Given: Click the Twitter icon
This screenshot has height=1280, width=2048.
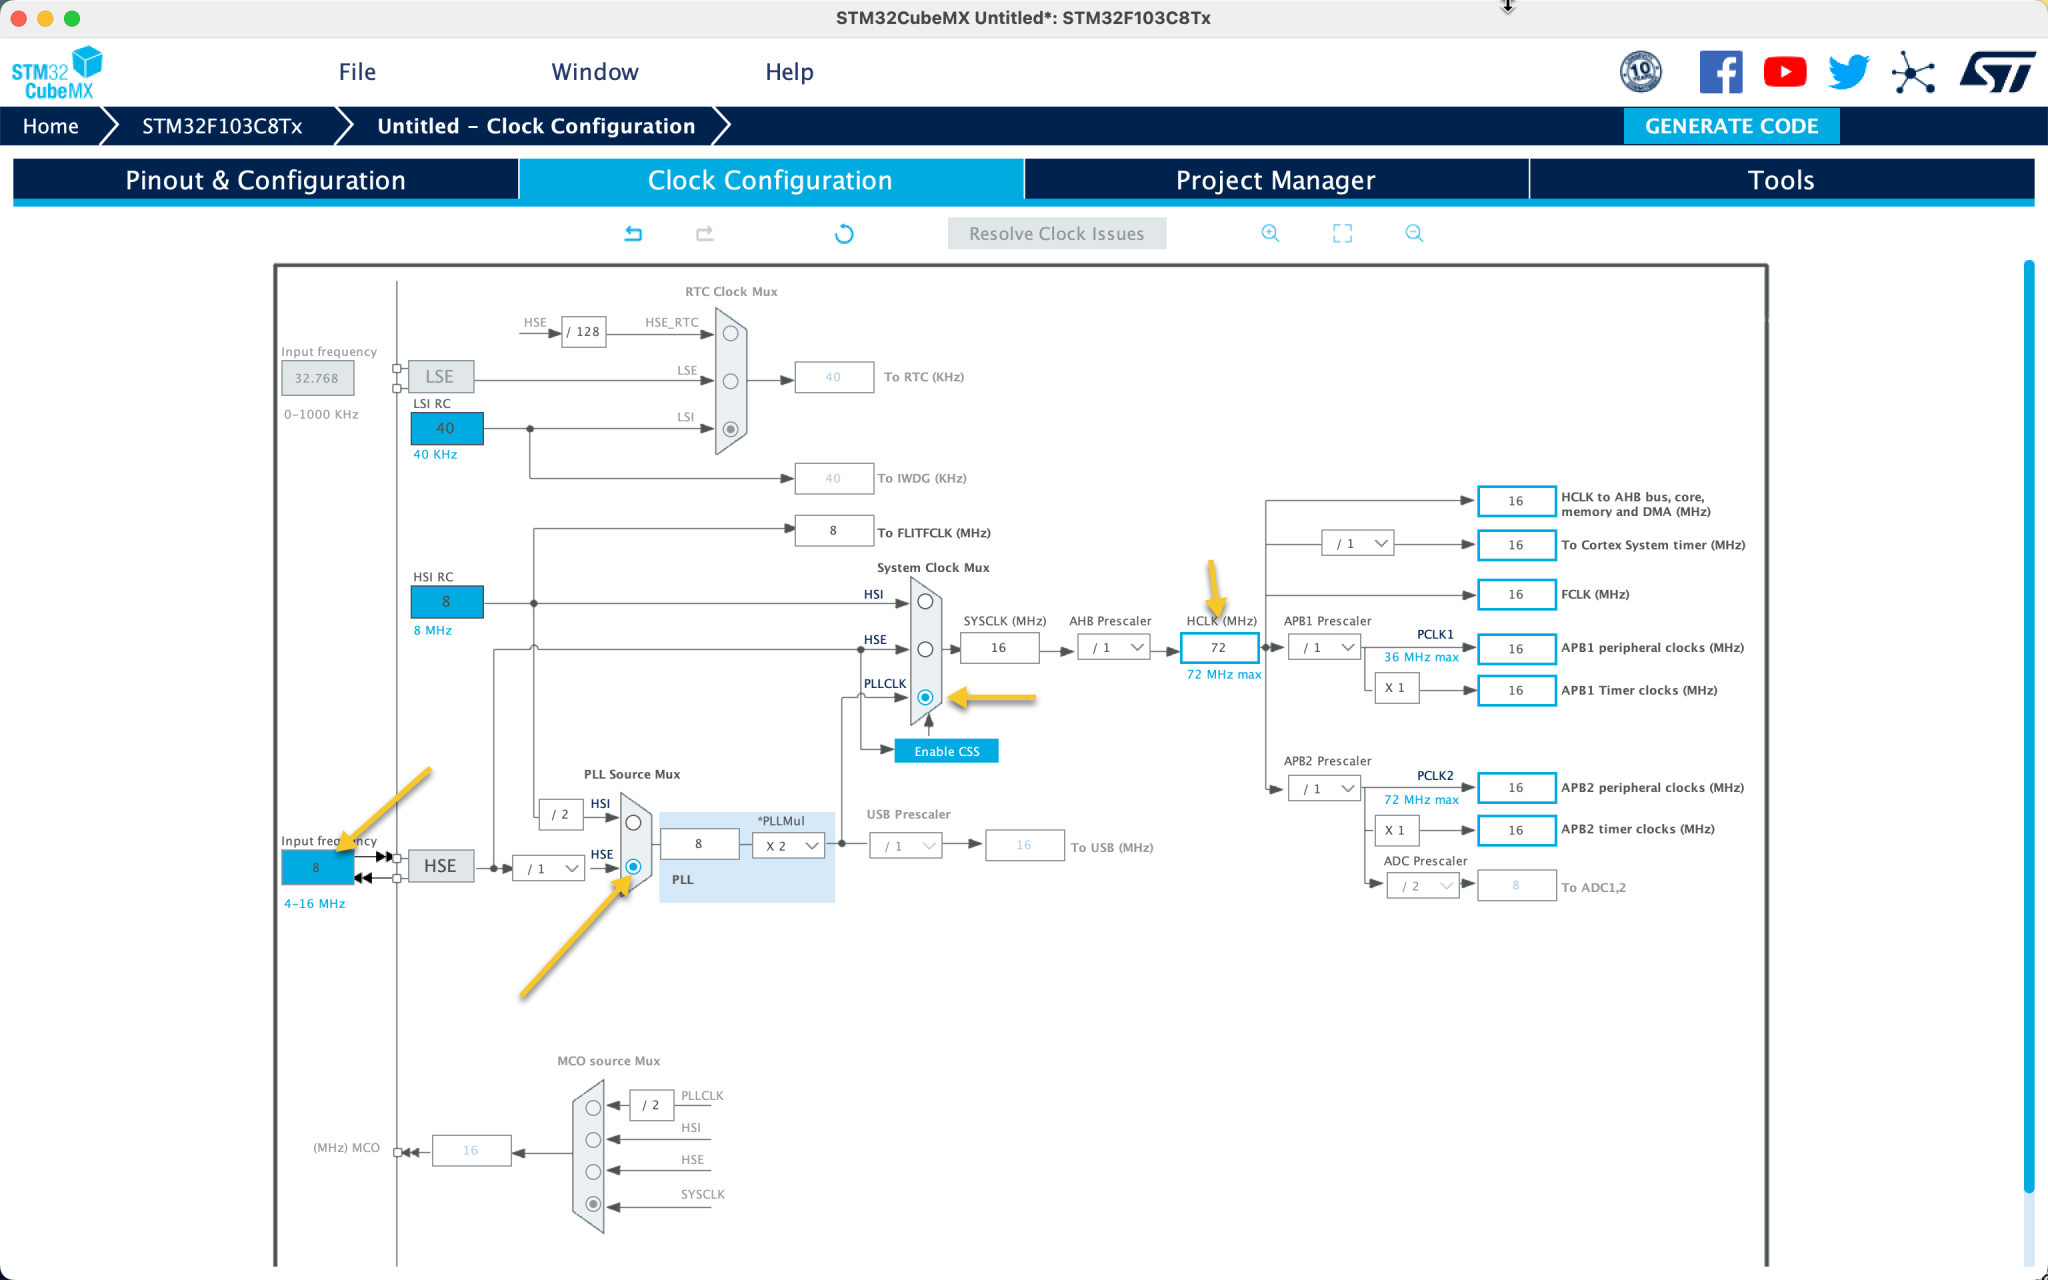Looking at the screenshot, I should 1848,71.
